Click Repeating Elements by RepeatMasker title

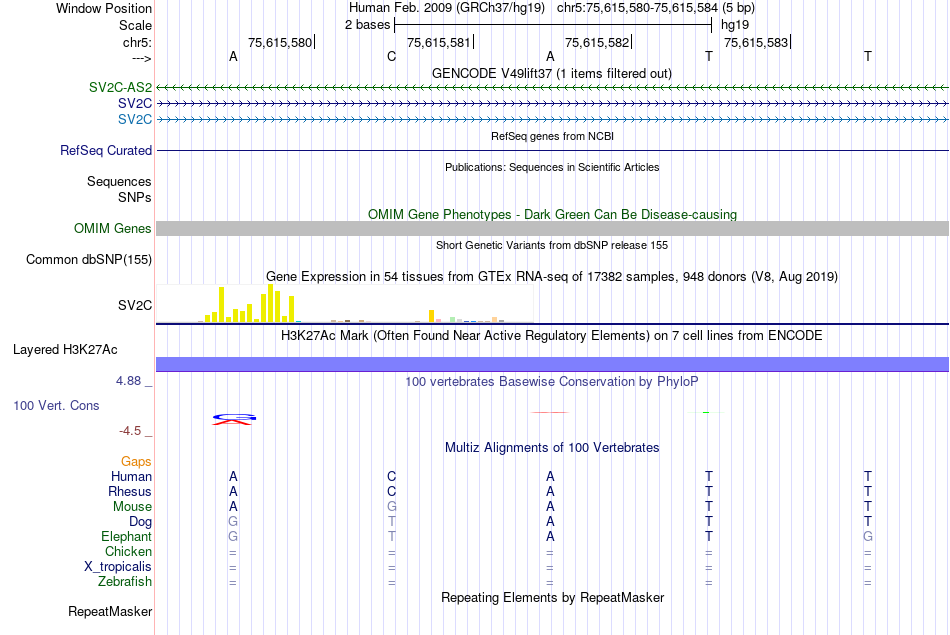click(553, 597)
